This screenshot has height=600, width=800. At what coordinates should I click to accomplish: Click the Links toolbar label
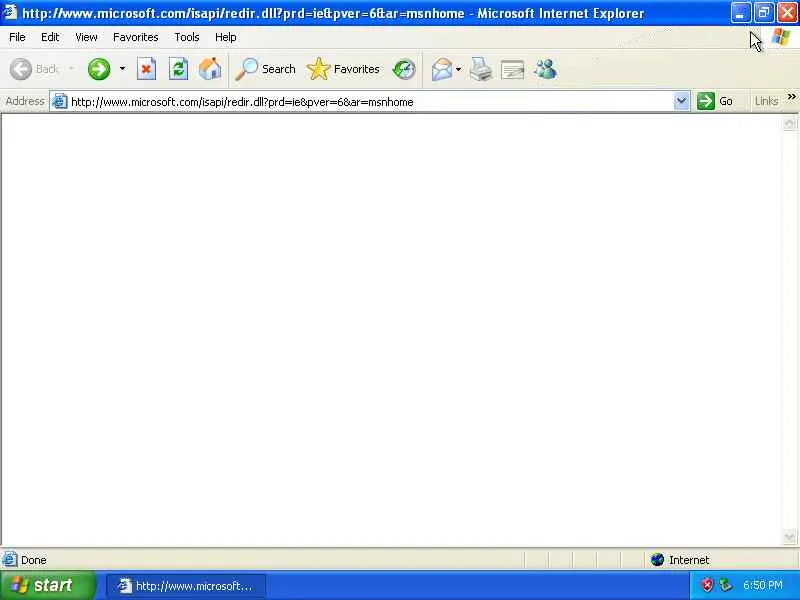[x=766, y=101]
